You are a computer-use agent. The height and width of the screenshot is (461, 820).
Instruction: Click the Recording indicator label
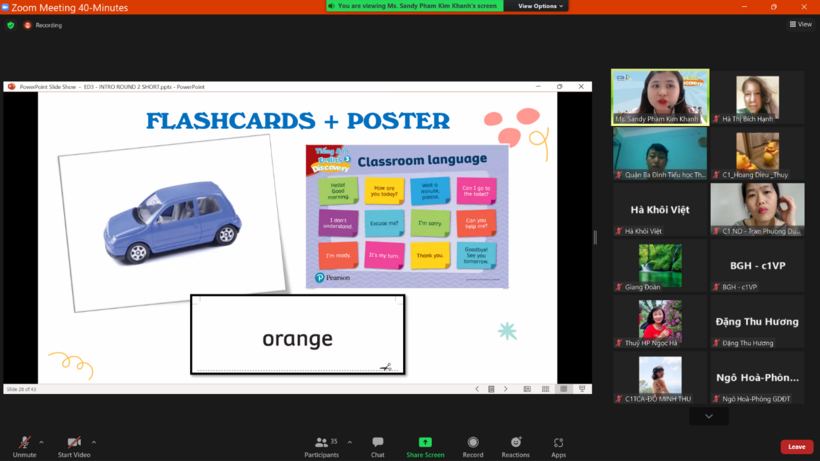[48, 25]
